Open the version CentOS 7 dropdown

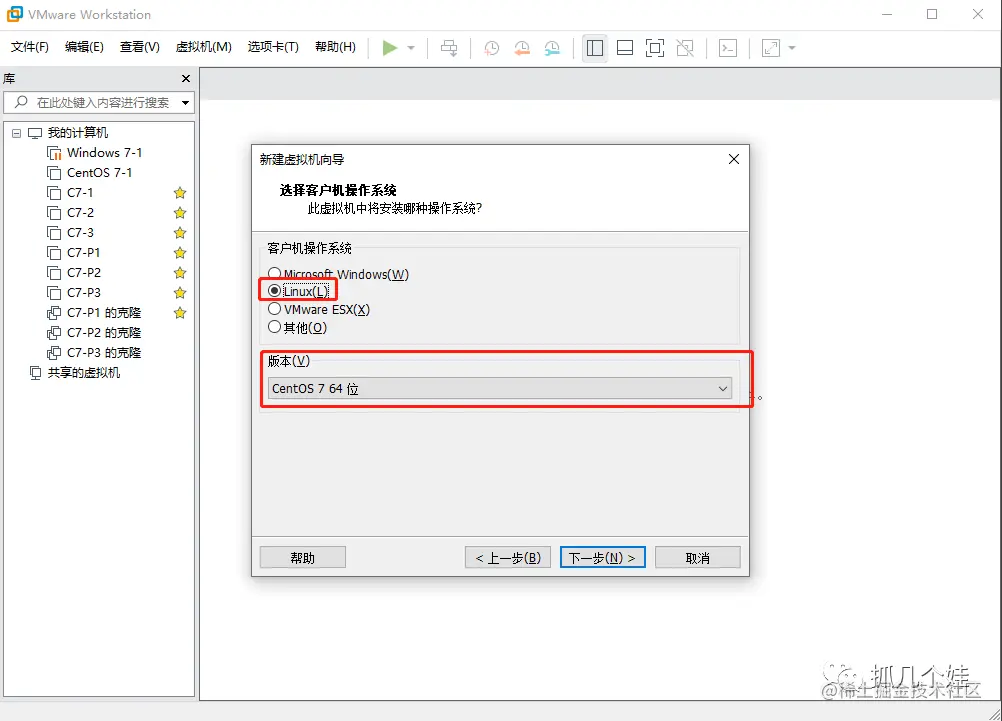point(500,389)
